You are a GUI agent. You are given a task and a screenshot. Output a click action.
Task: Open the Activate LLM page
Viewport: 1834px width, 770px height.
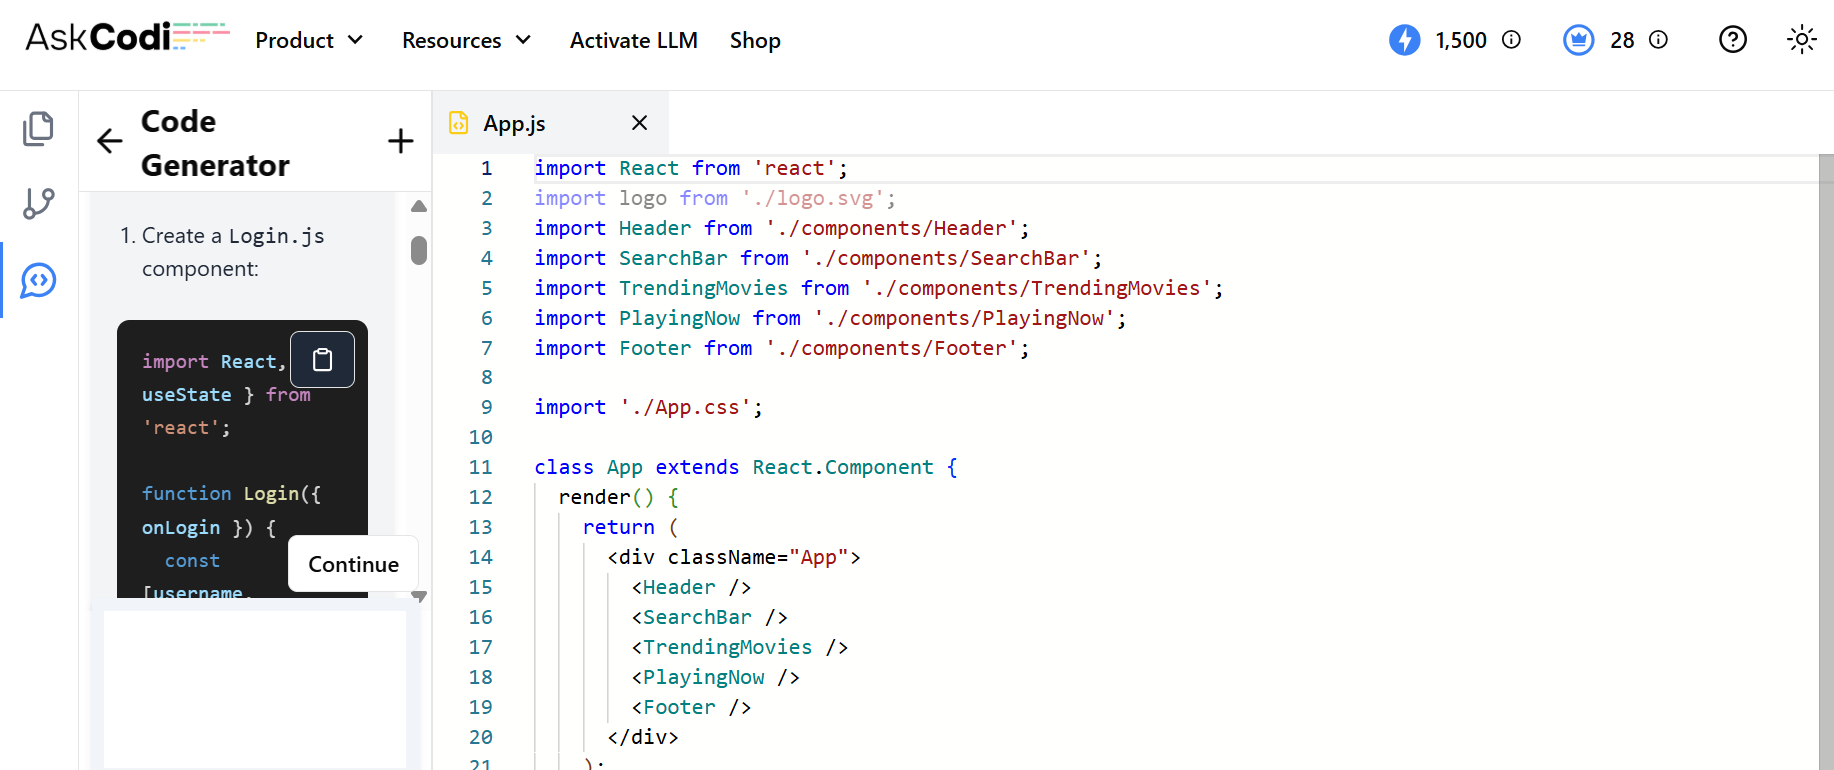coord(634,40)
